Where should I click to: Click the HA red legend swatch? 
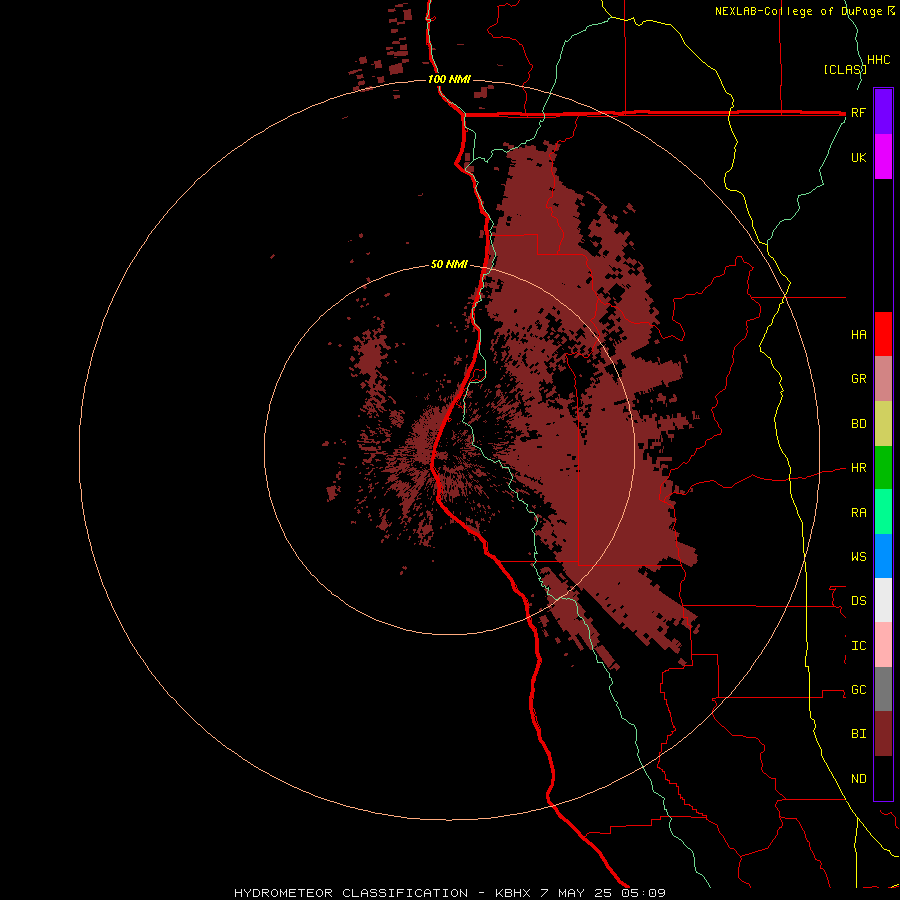[x=883, y=334]
